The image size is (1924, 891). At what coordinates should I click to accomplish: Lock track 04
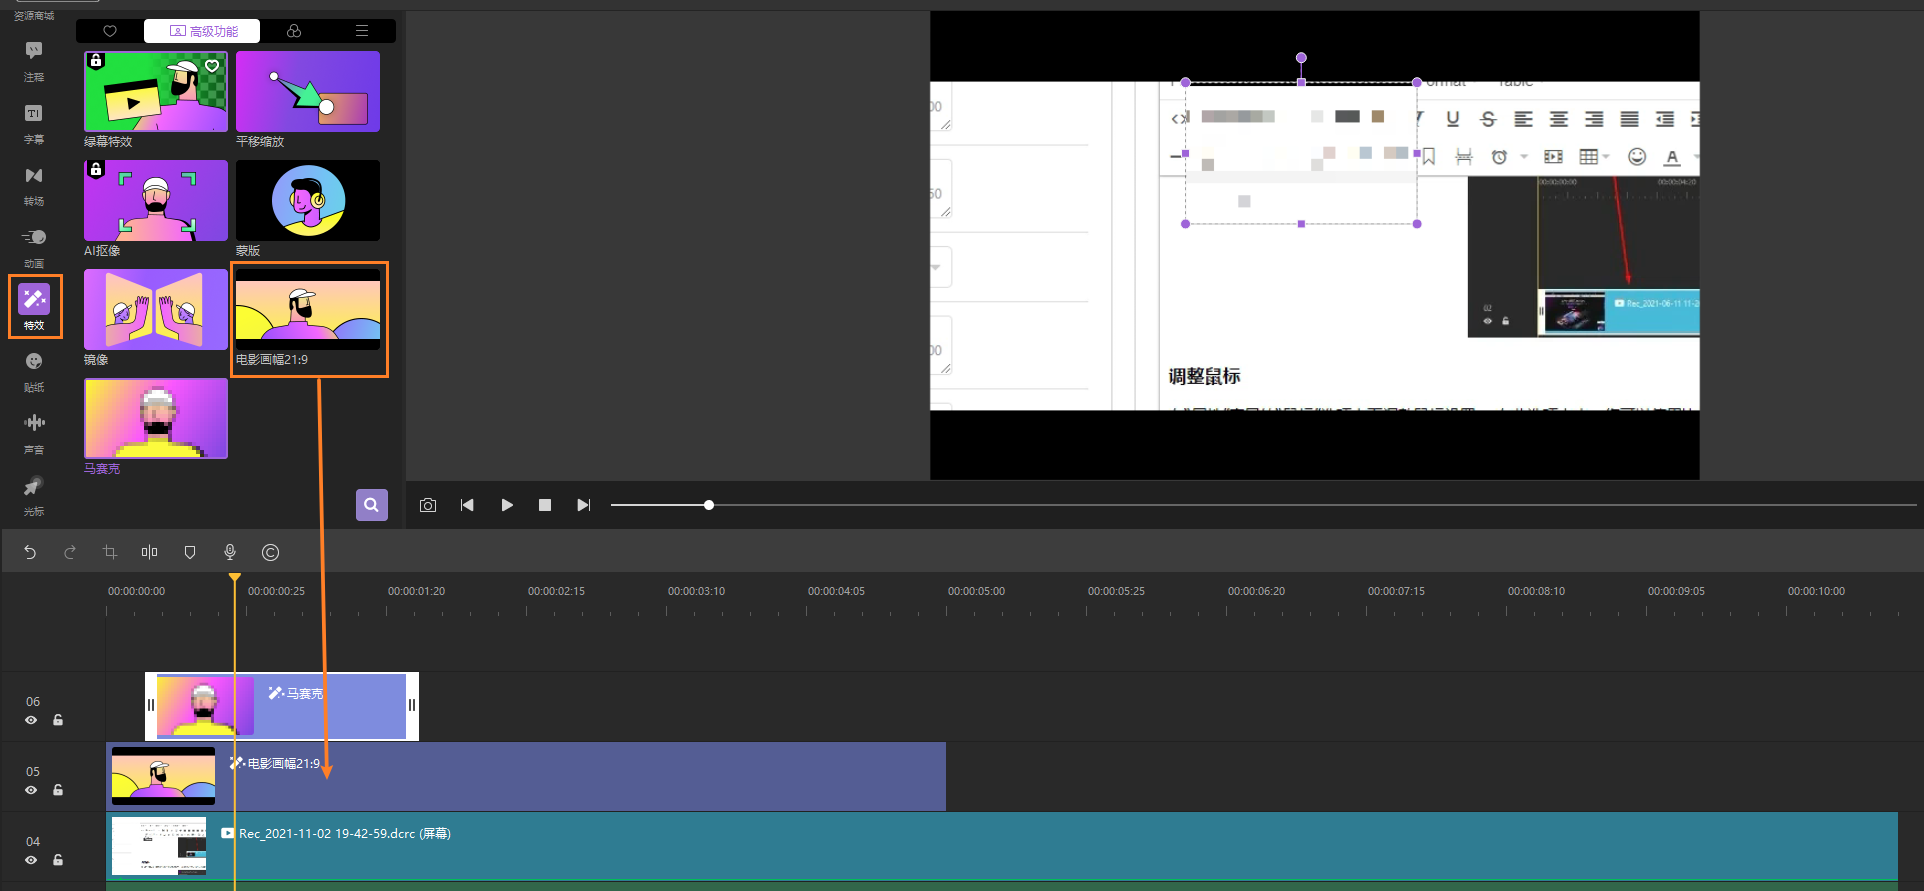[58, 860]
